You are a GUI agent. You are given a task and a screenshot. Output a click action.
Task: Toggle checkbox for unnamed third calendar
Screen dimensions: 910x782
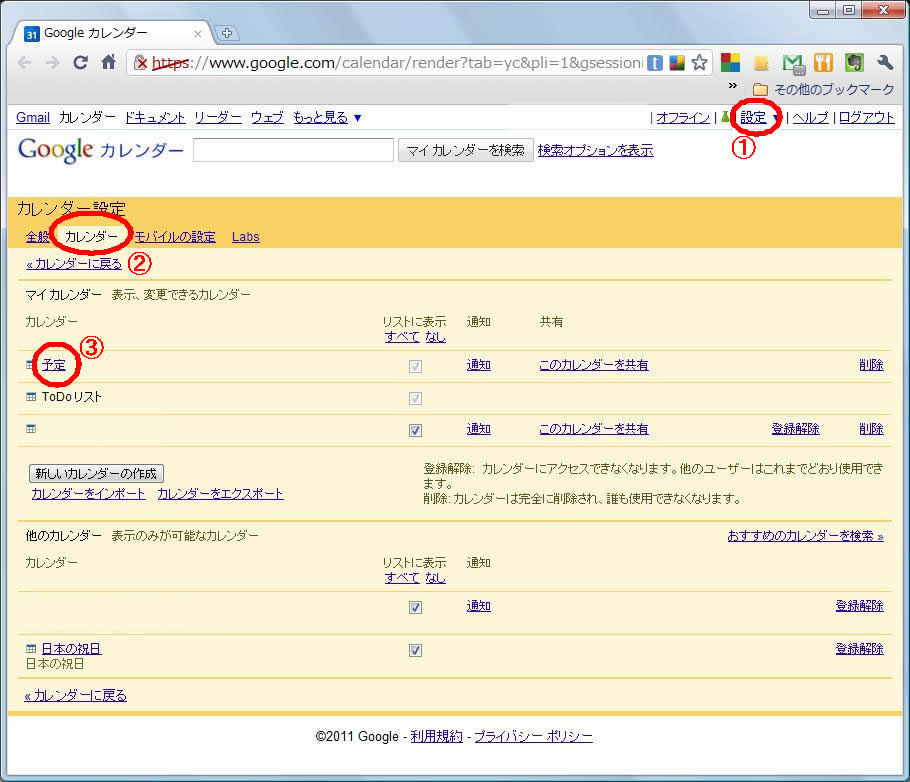click(x=416, y=430)
